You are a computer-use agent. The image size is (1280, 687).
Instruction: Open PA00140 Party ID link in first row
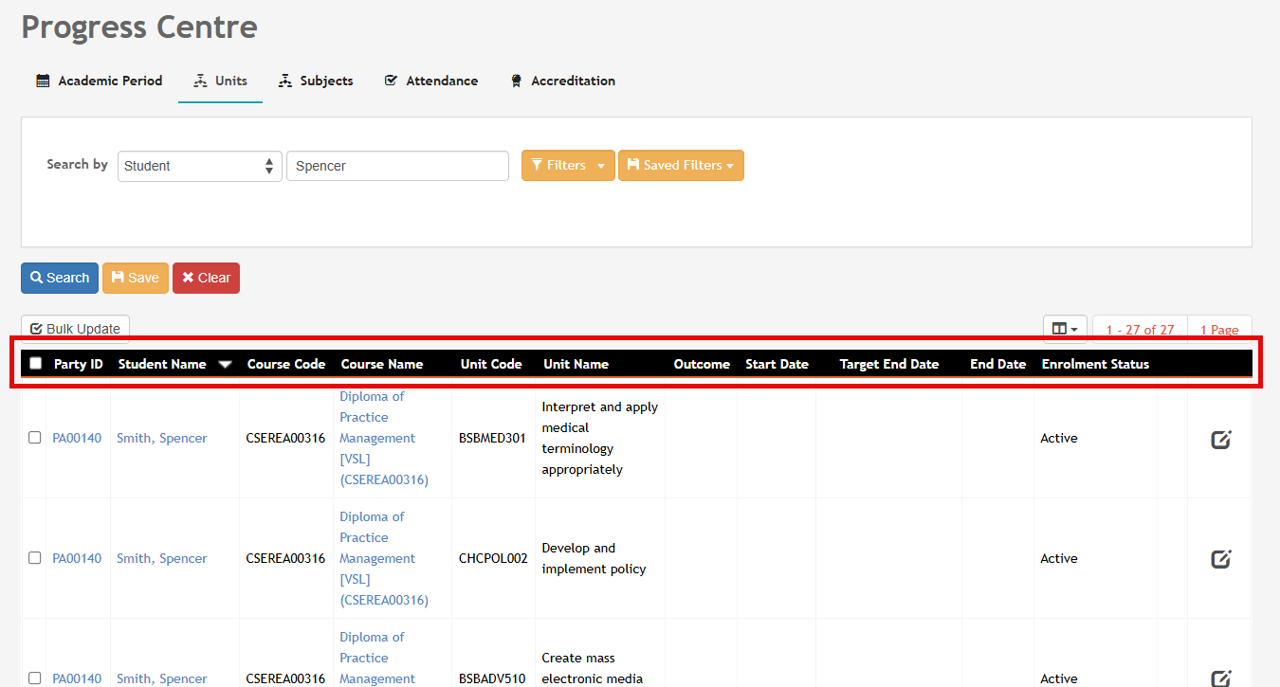pyautogui.click(x=77, y=438)
